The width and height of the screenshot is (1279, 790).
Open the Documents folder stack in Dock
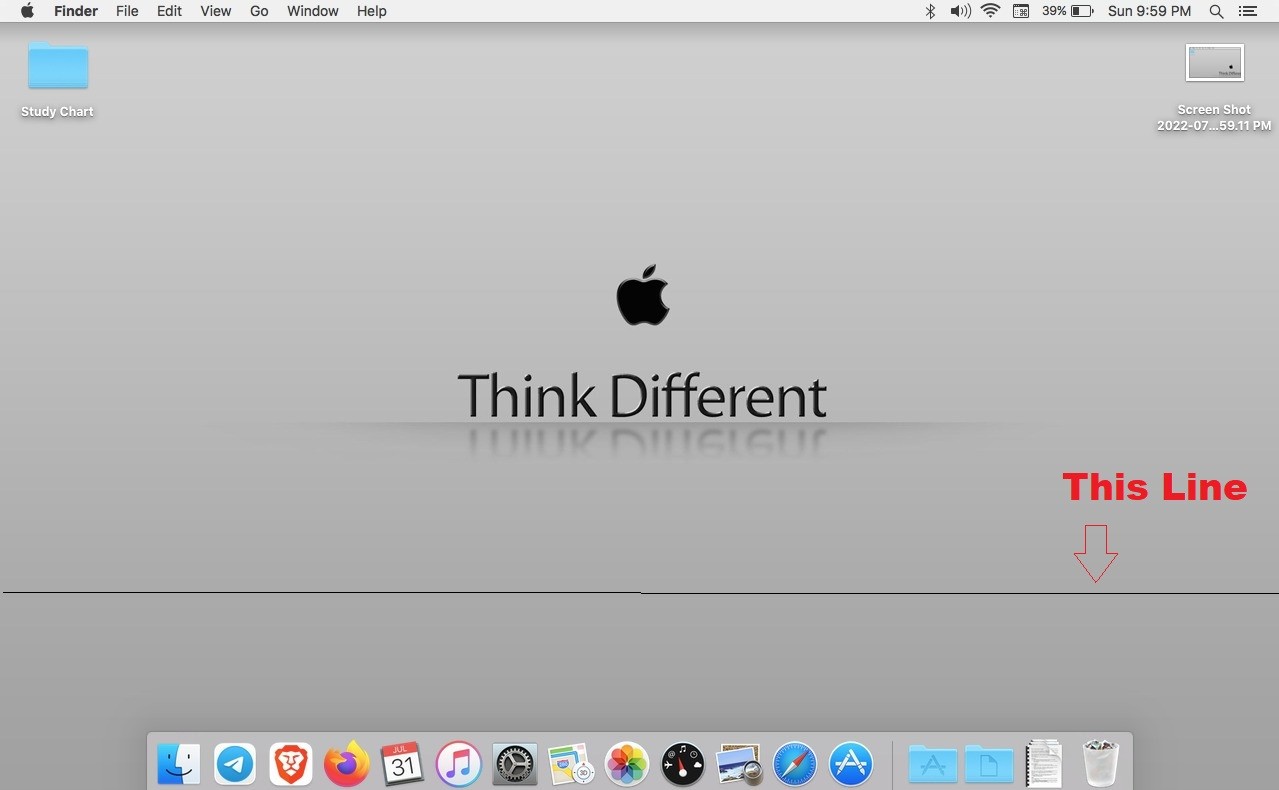point(989,765)
